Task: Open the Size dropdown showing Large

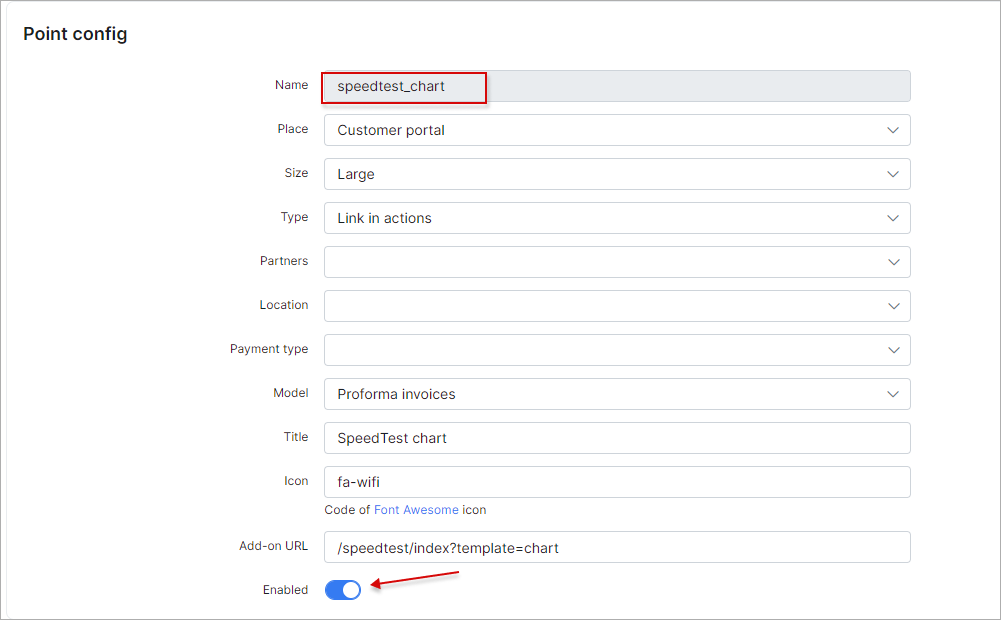Action: pyautogui.click(x=617, y=174)
